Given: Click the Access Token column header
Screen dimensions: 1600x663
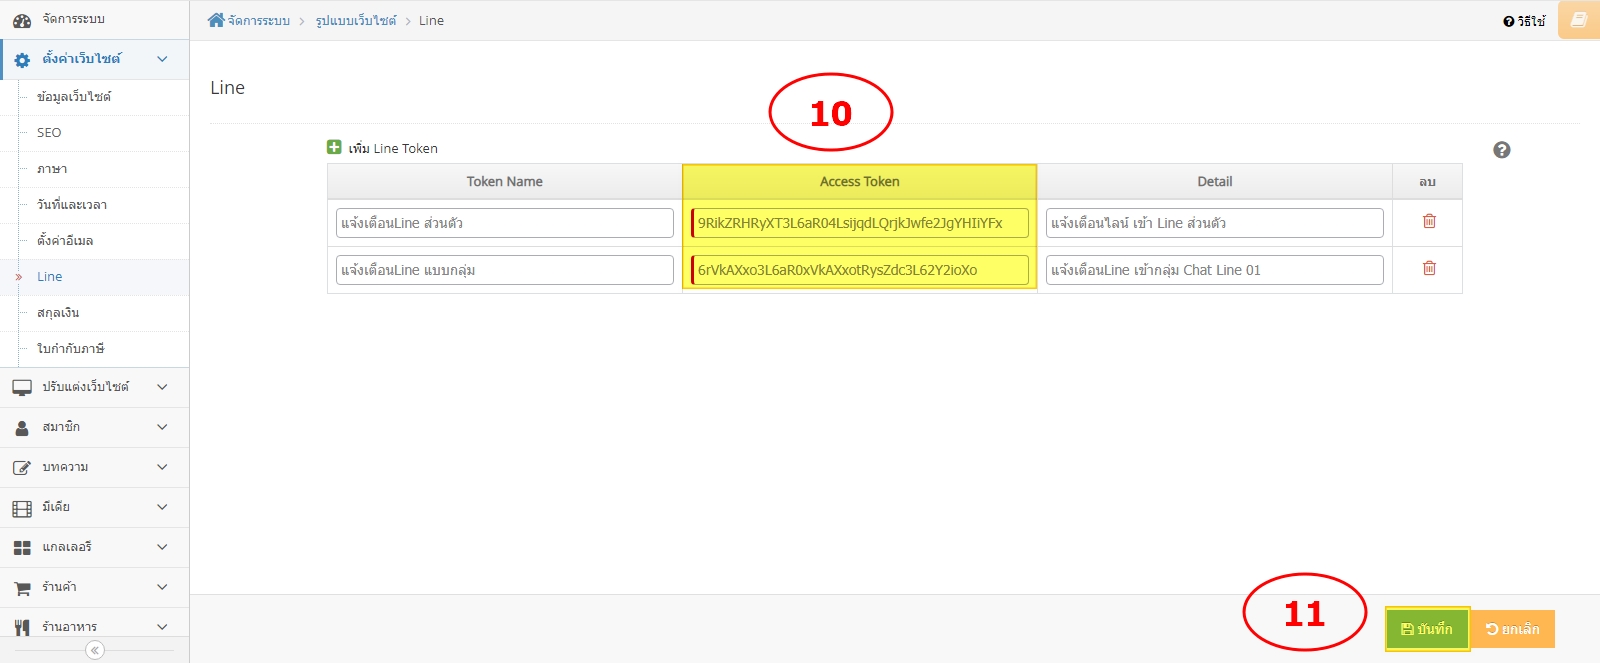Looking at the screenshot, I should click(x=860, y=181).
